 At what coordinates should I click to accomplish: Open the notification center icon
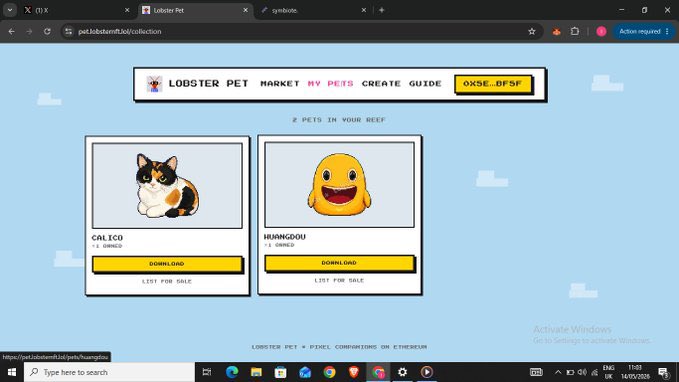663,372
